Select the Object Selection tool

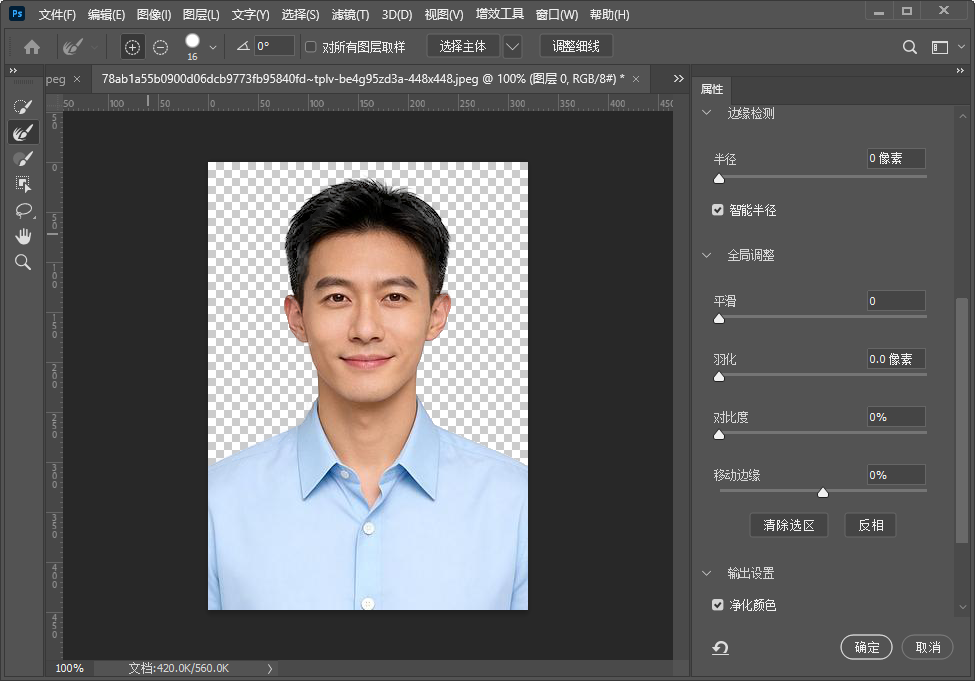pyautogui.click(x=23, y=184)
